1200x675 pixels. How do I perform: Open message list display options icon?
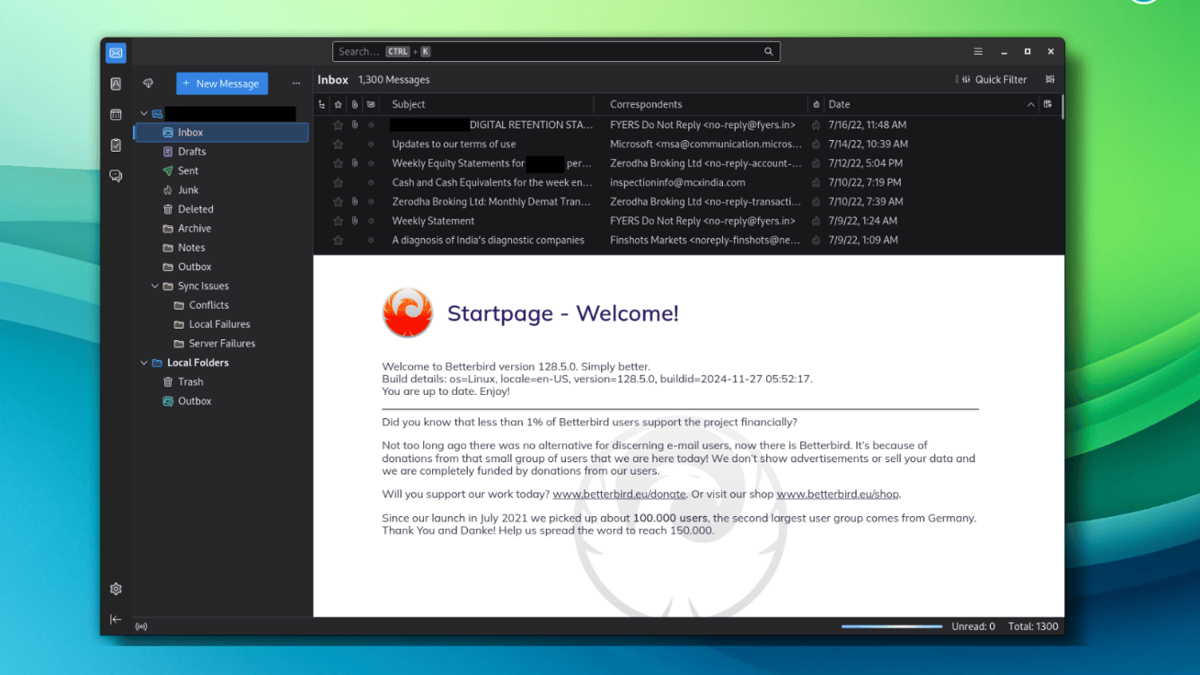[1050, 80]
